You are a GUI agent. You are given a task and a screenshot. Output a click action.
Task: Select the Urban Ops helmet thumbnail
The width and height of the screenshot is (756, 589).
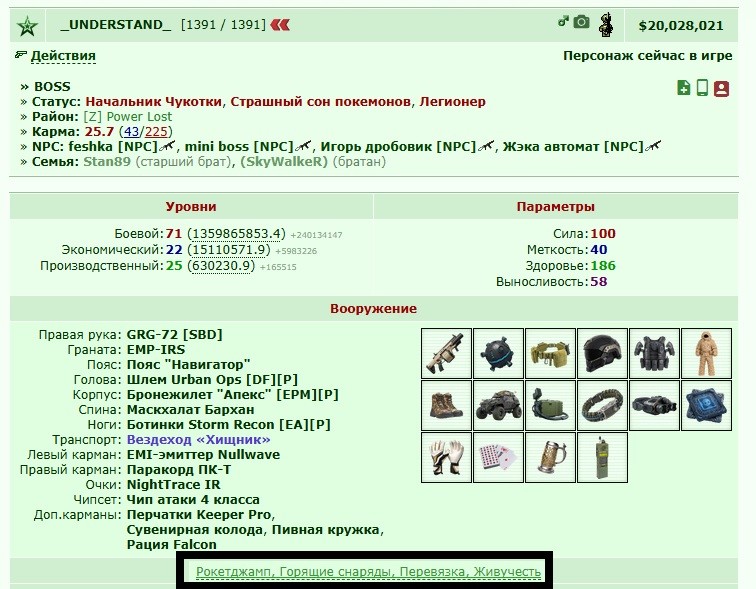pos(603,353)
